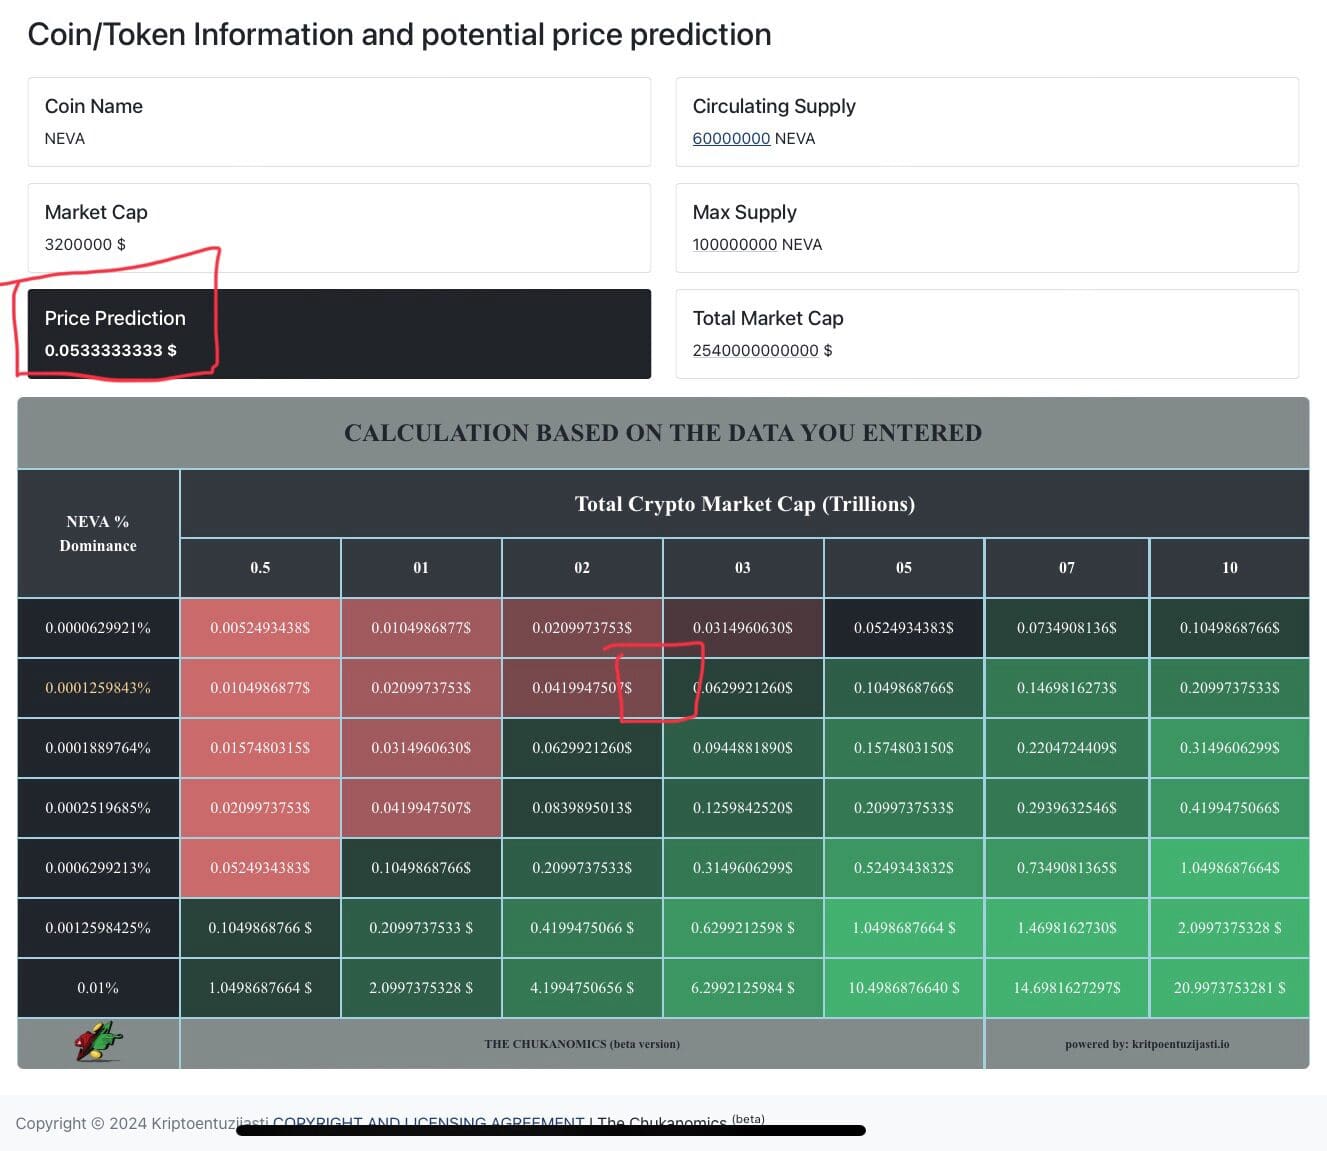
Task: Click the 0.01% dominance row label
Action: 98,988
